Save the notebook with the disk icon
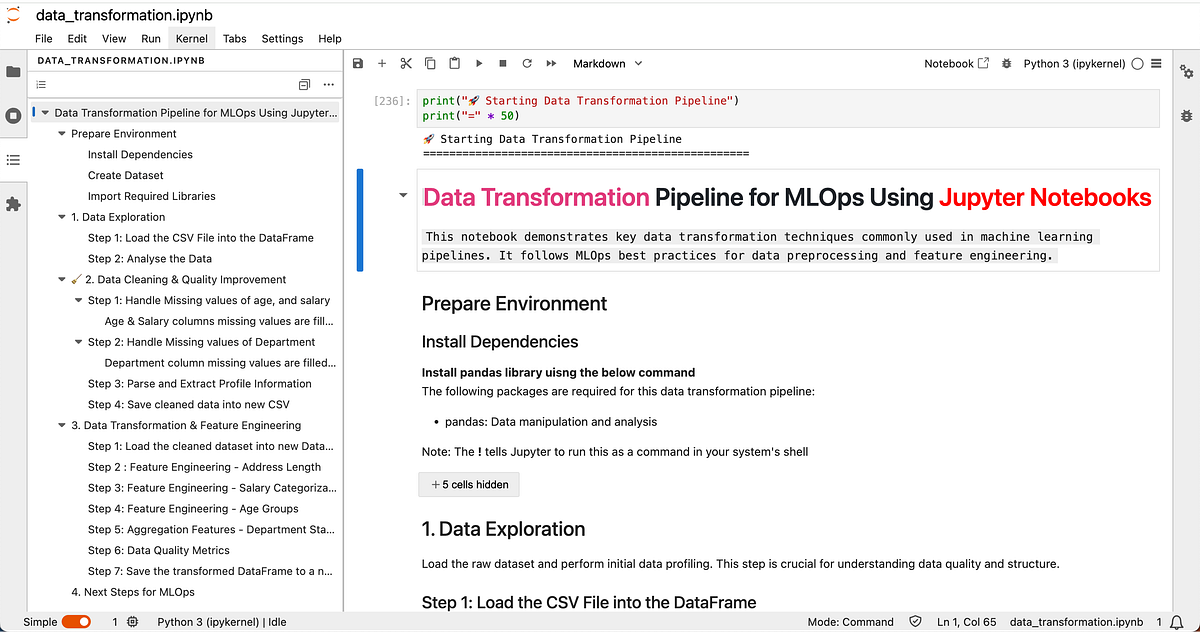This screenshot has height=632, width=1200. point(357,63)
